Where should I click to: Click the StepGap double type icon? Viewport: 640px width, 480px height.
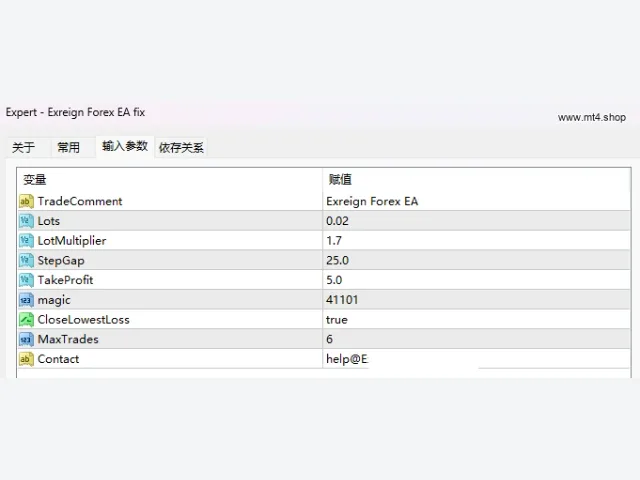(26, 260)
